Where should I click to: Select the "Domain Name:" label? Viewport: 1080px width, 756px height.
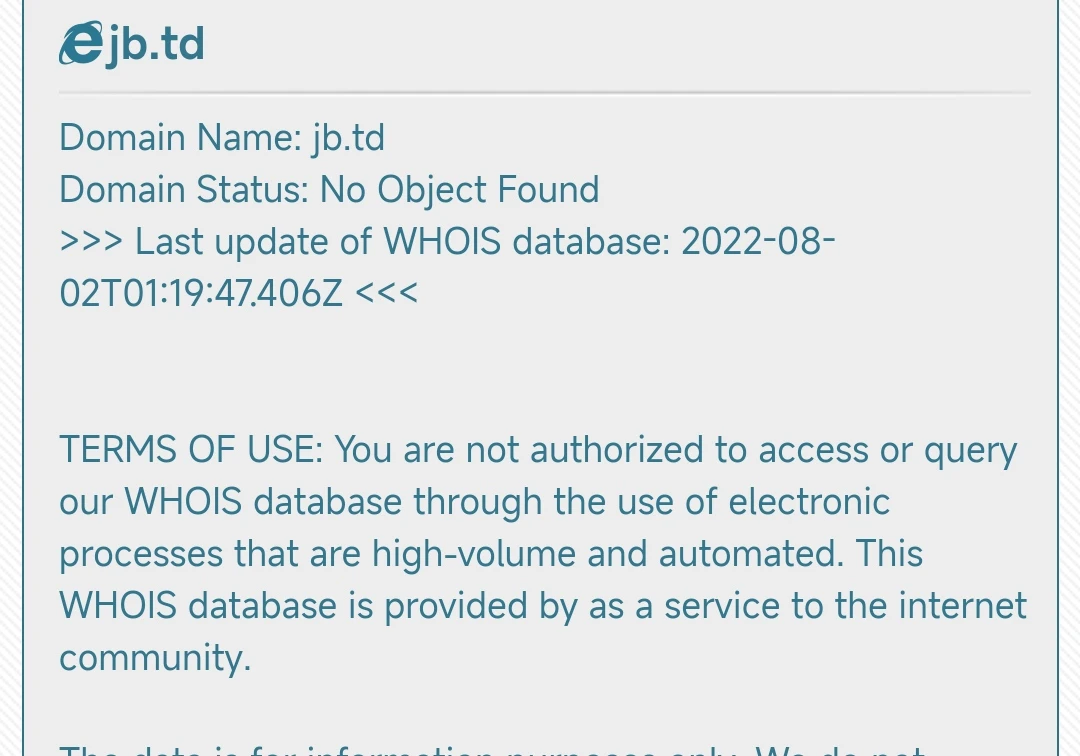pos(180,137)
